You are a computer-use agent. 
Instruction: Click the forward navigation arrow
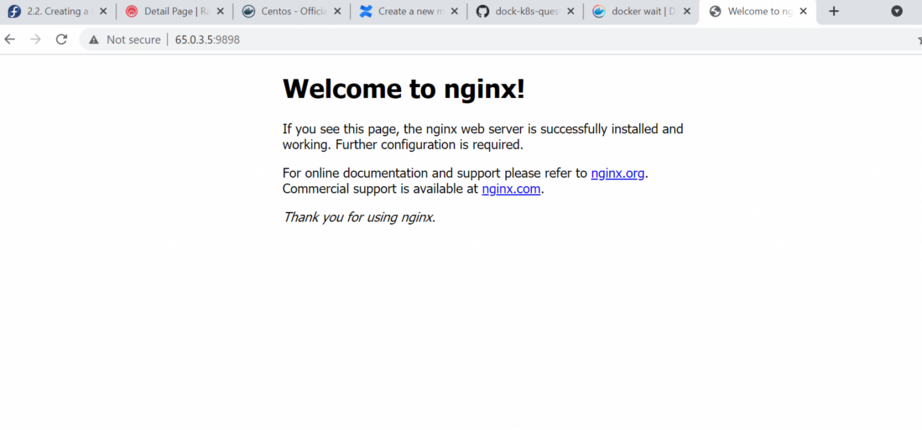[x=36, y=39]
